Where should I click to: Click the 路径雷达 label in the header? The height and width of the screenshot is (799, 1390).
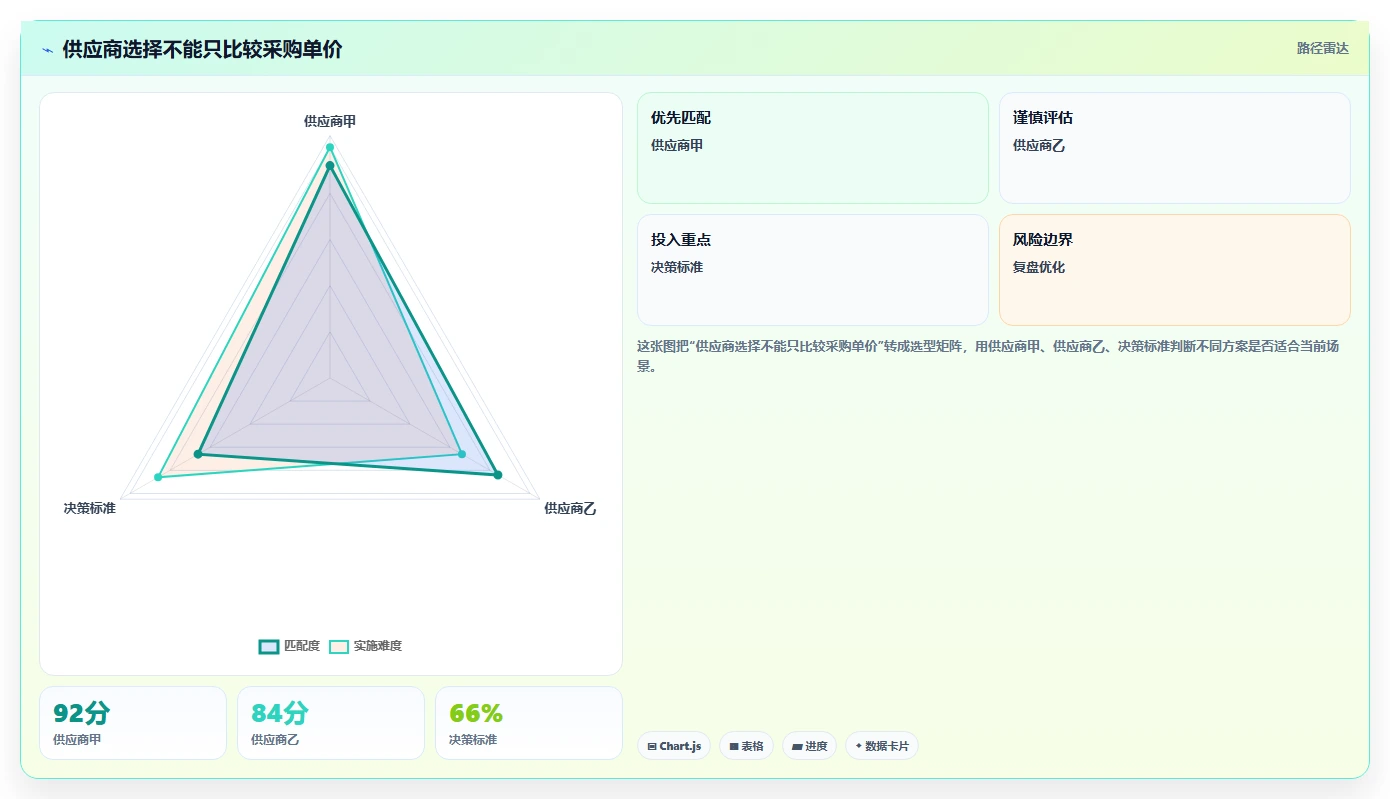(1322, 48)
